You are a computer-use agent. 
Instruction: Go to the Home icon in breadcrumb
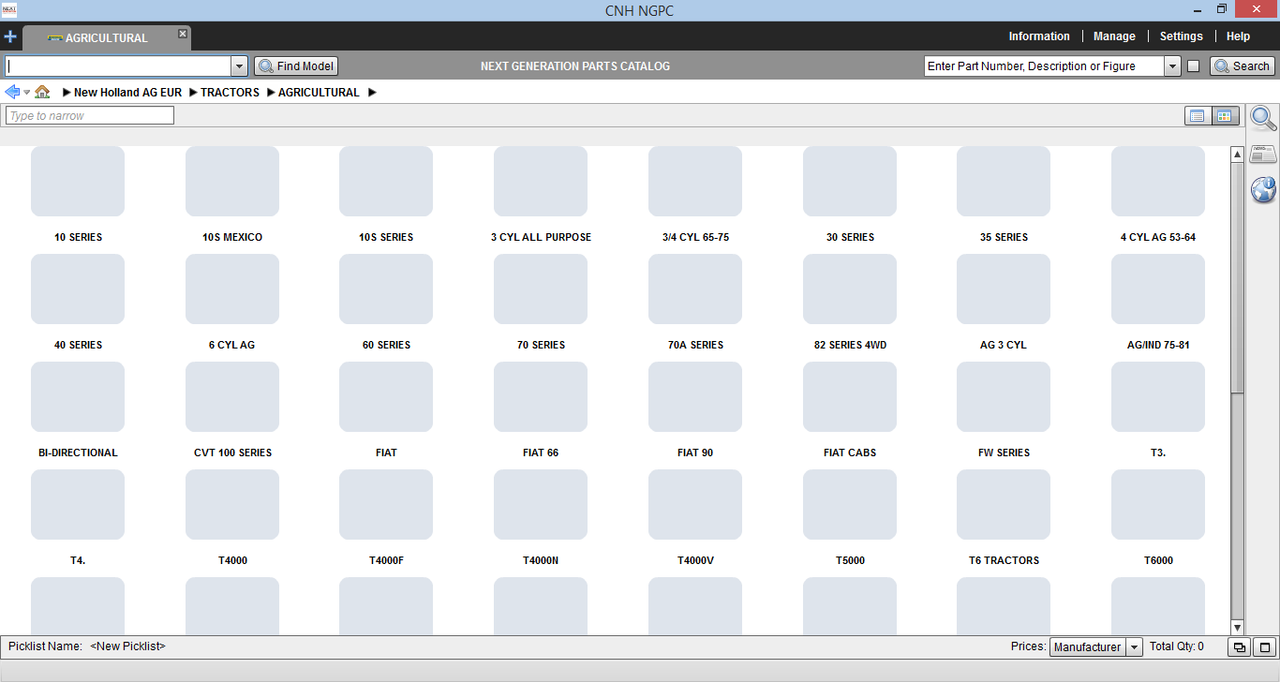pos(42,92)
